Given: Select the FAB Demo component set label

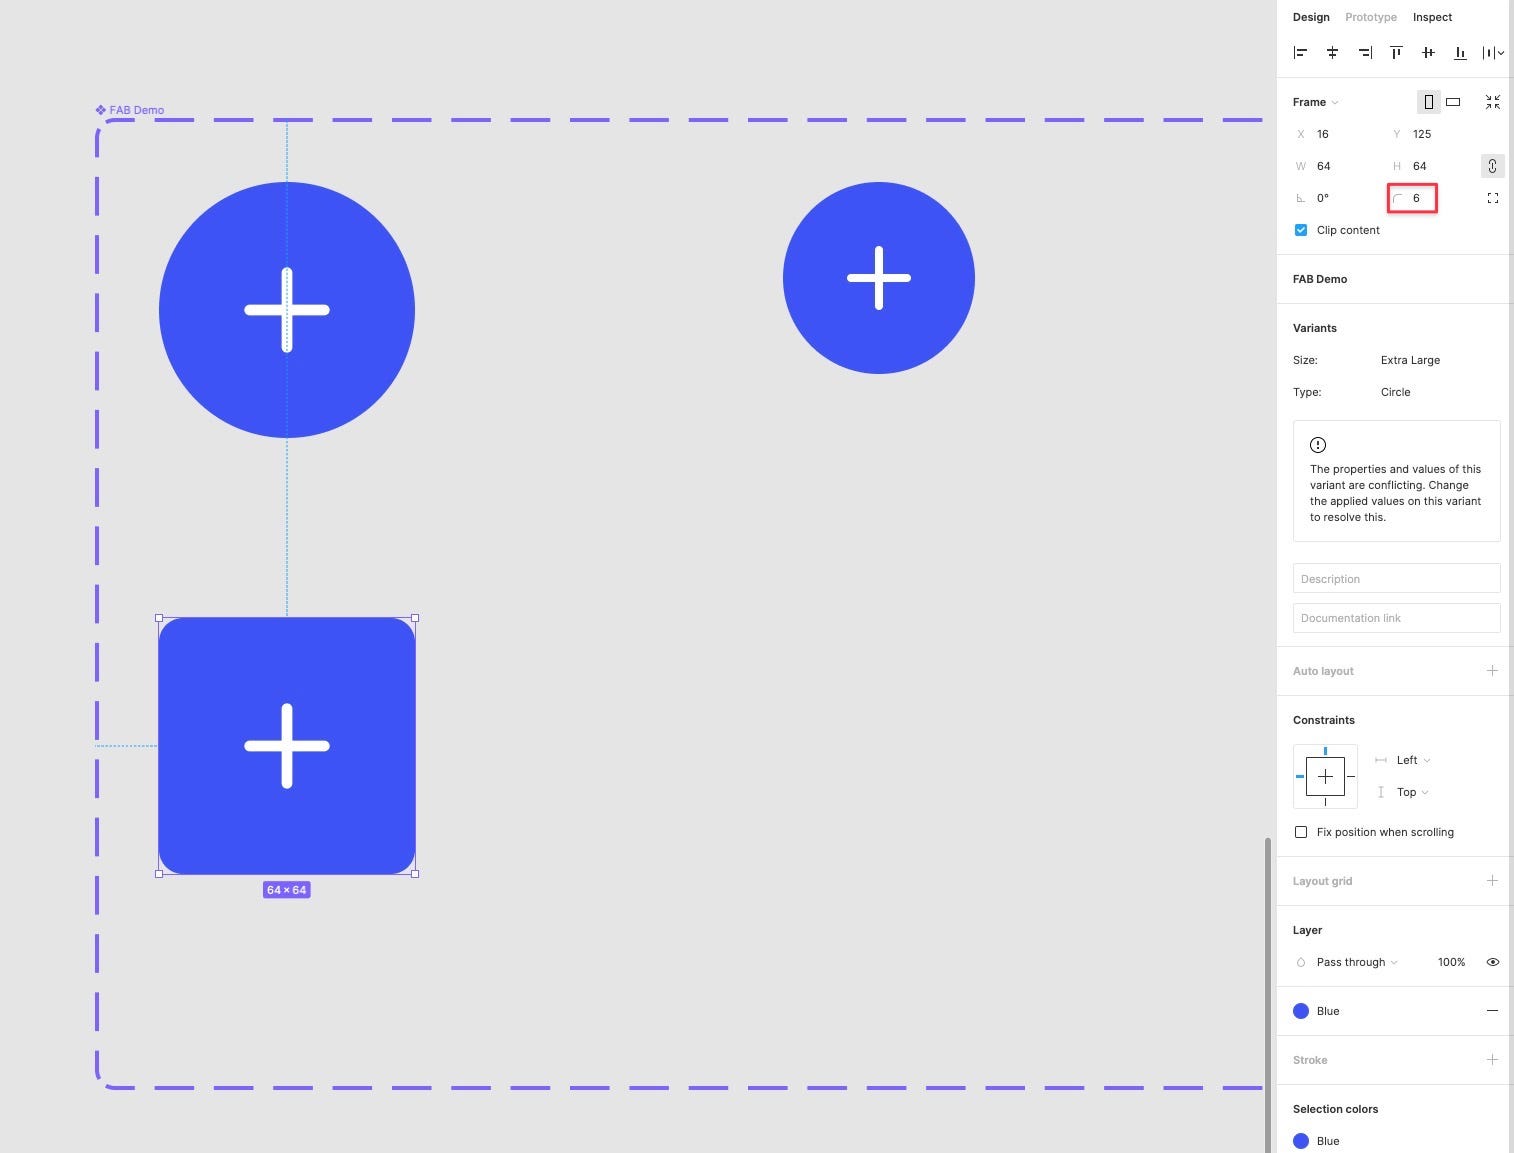Looking at the screenshot, I should pyautogui.click(x=130, y=110).
